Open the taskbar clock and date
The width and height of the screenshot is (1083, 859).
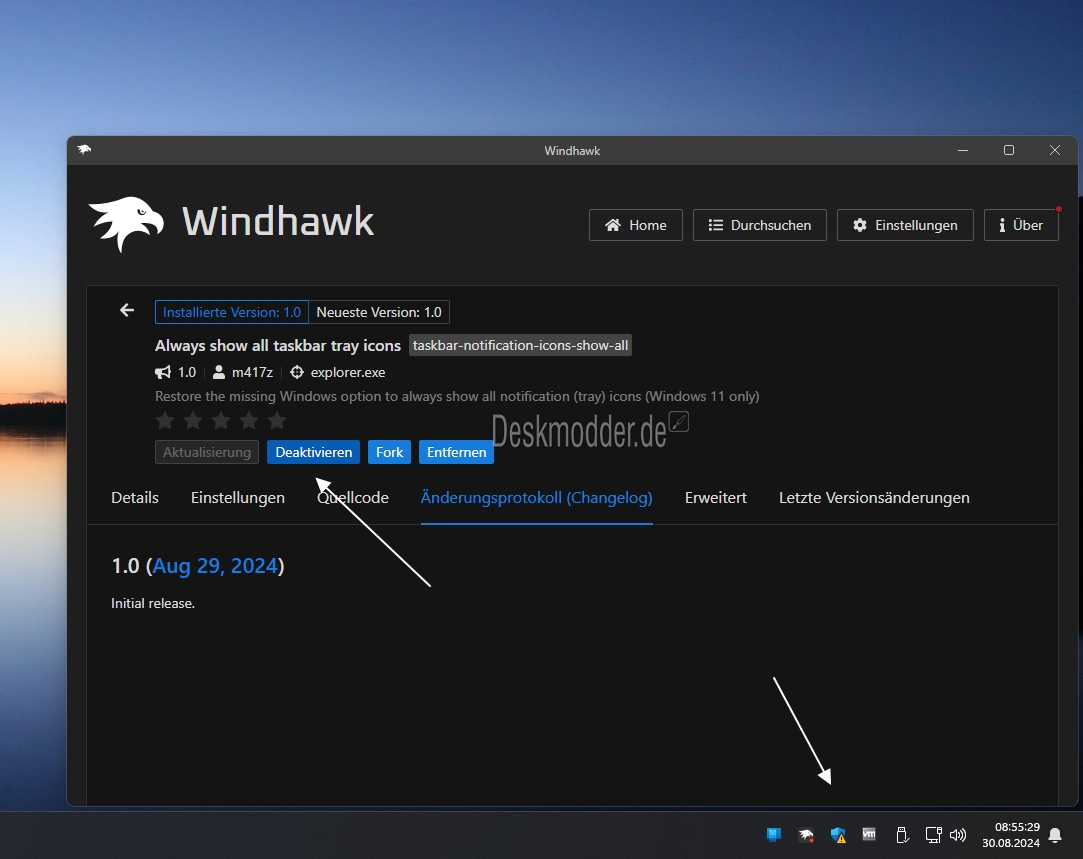coord(1011,835)
